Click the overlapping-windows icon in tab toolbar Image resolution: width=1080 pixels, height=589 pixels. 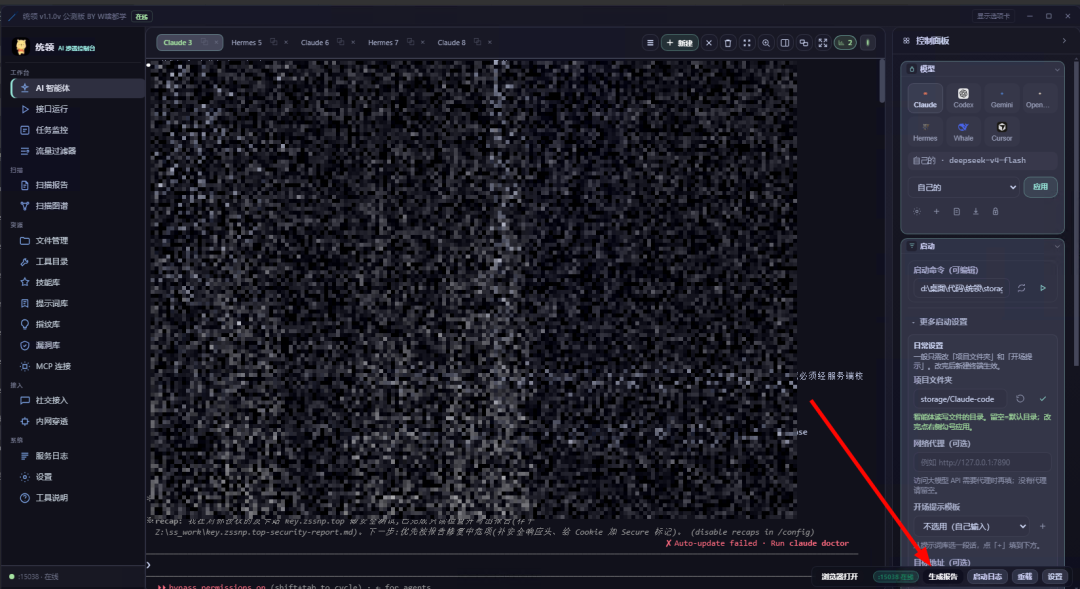pos(803,43)
